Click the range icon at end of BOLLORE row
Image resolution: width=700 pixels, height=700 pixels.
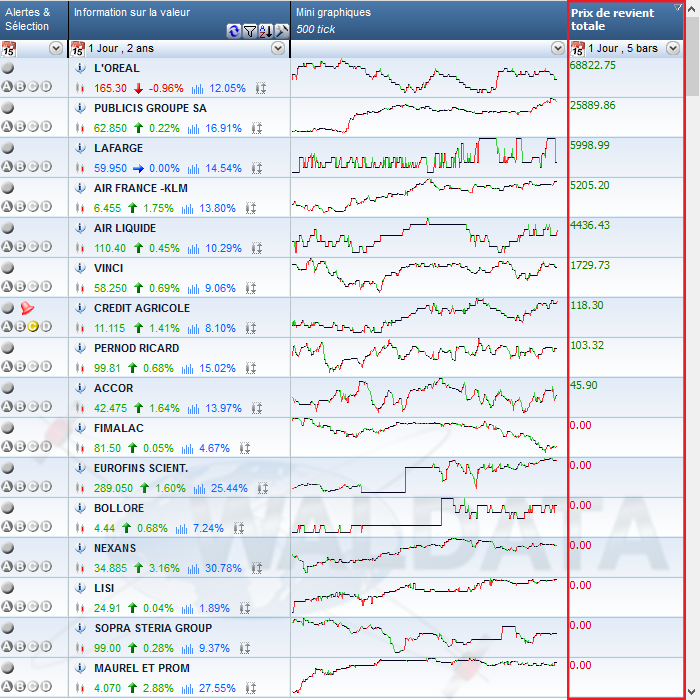(x=239, y=528)
